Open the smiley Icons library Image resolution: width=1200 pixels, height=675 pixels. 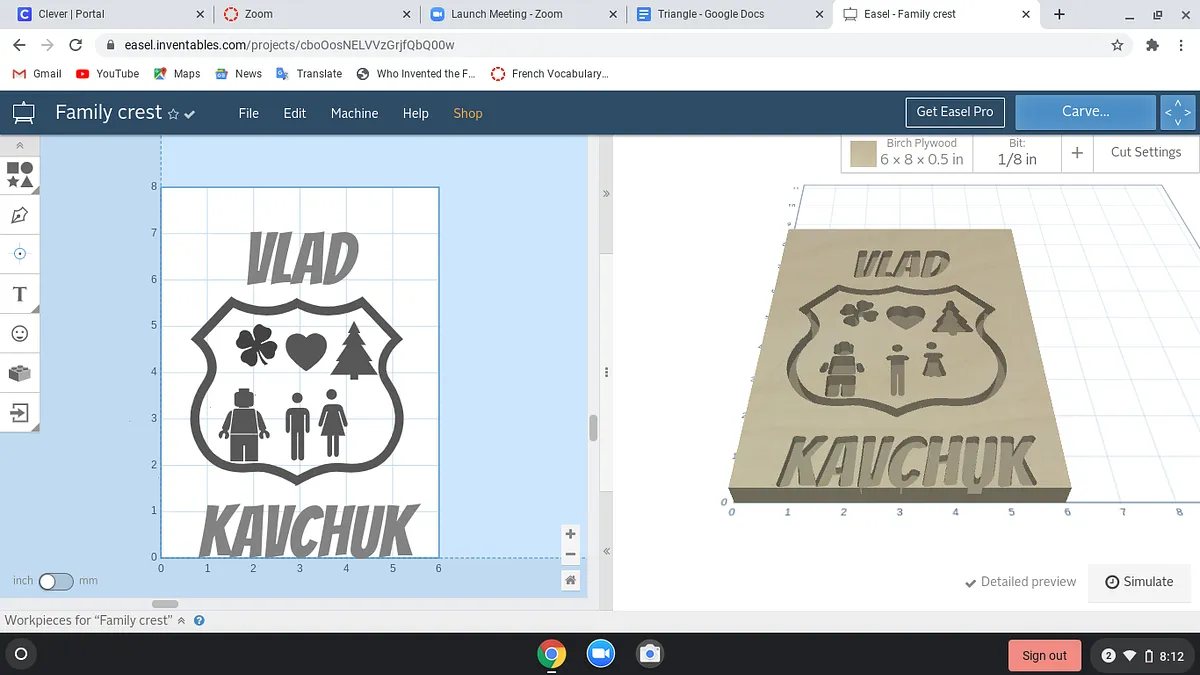pos(20,333)
